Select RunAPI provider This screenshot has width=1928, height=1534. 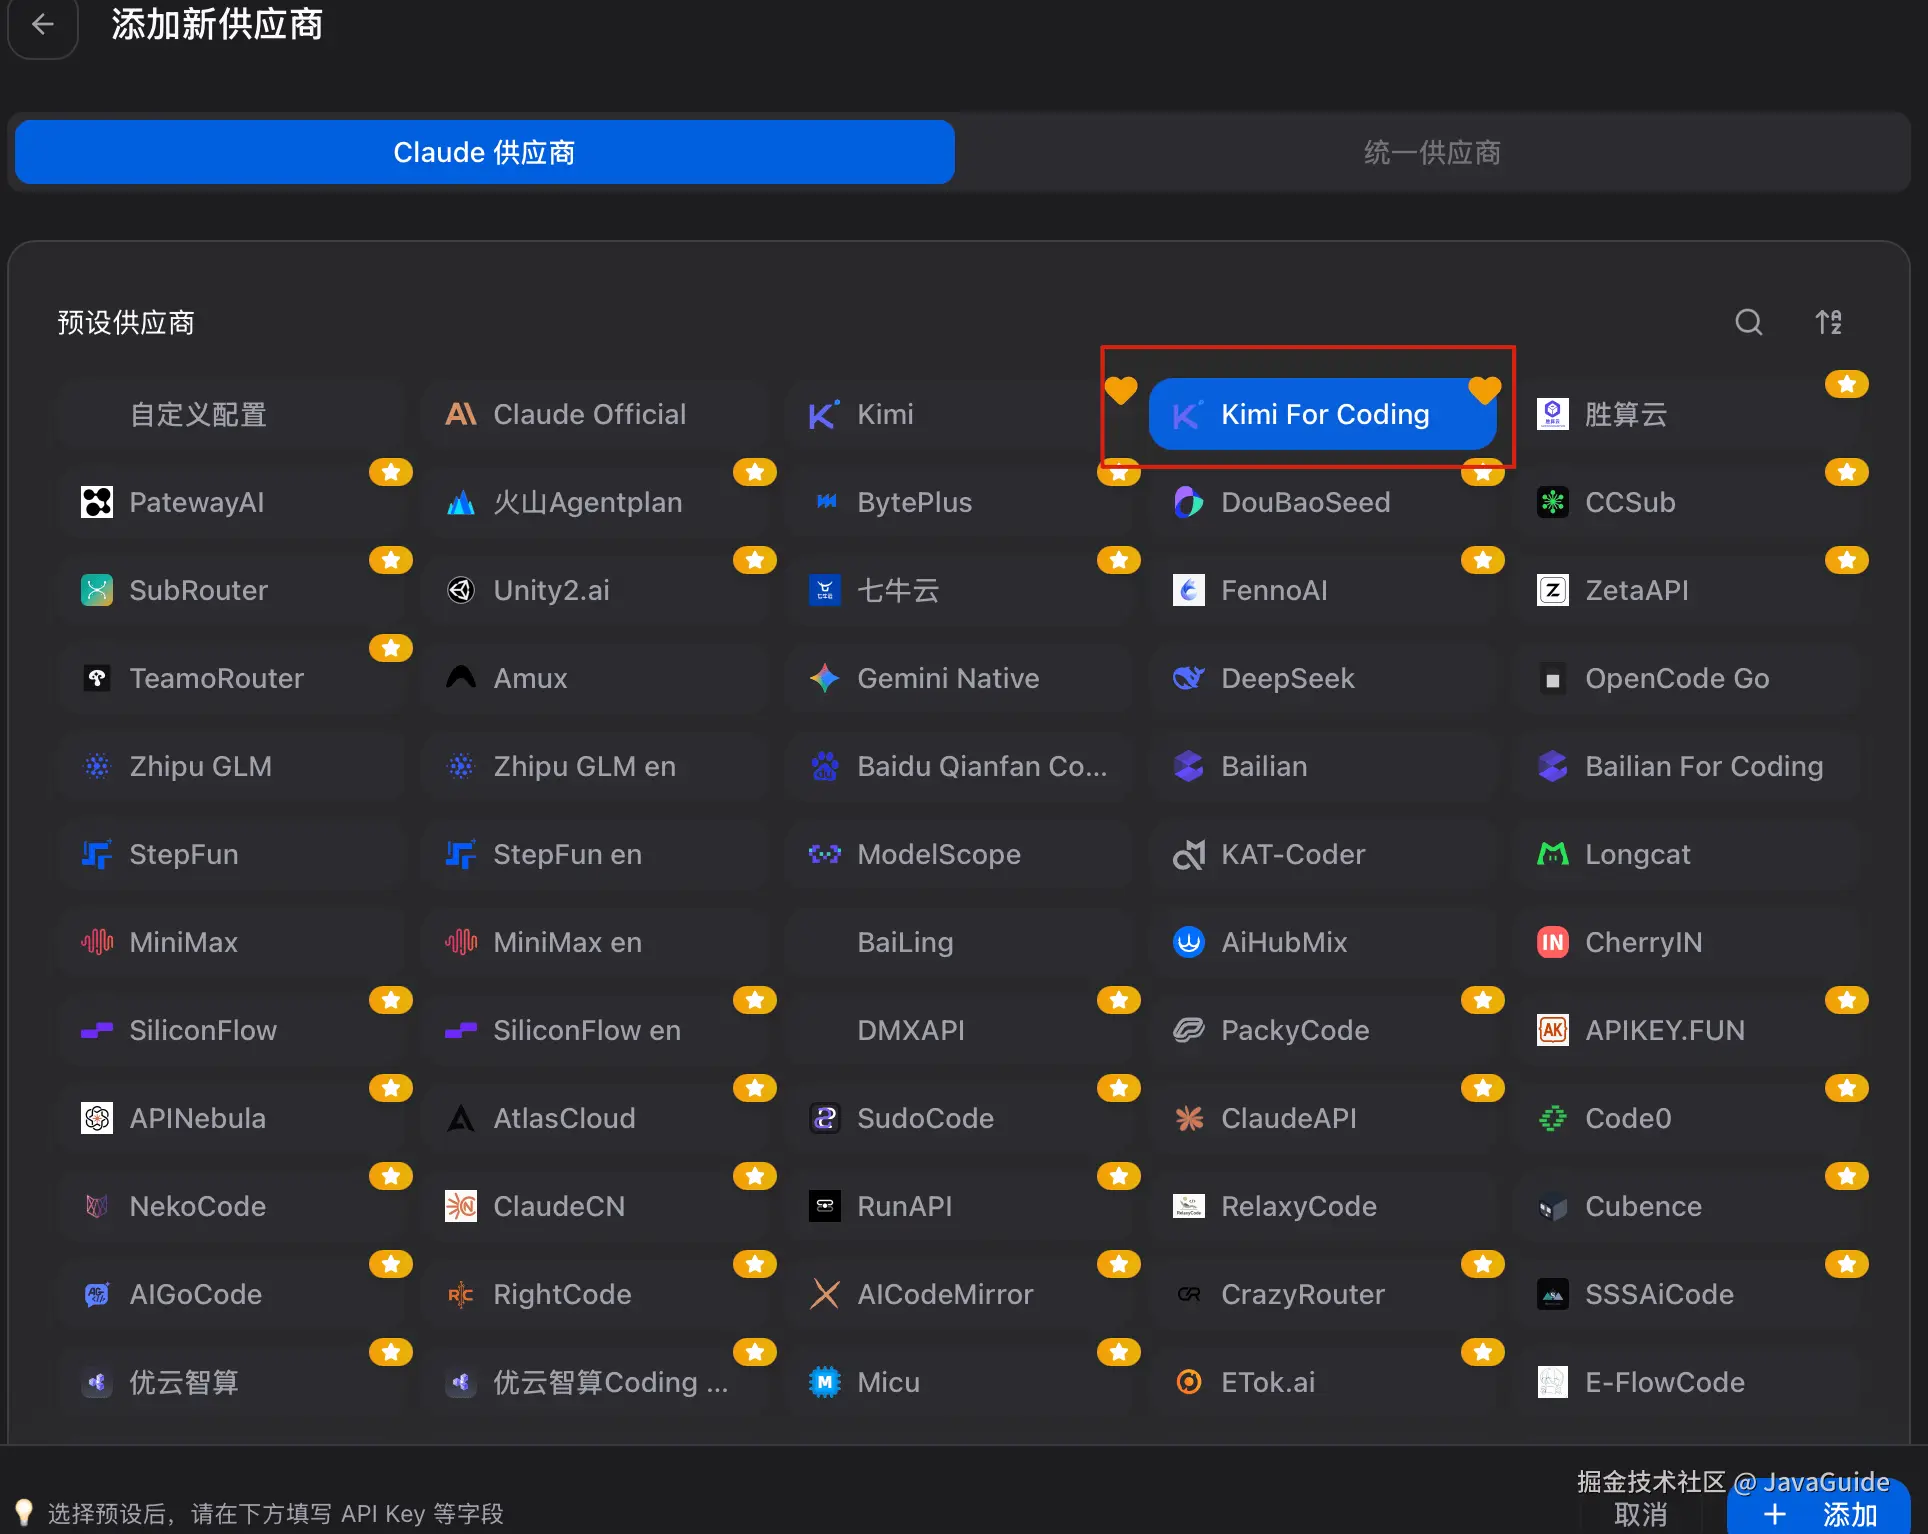[x=960, y=1206]
